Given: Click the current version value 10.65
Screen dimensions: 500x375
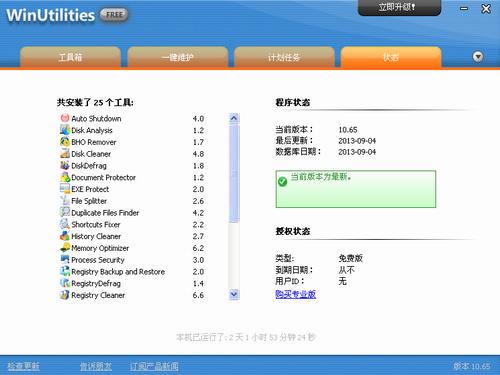Looking at the screenshot, I should pyautogui.click(x=348, y=130).
